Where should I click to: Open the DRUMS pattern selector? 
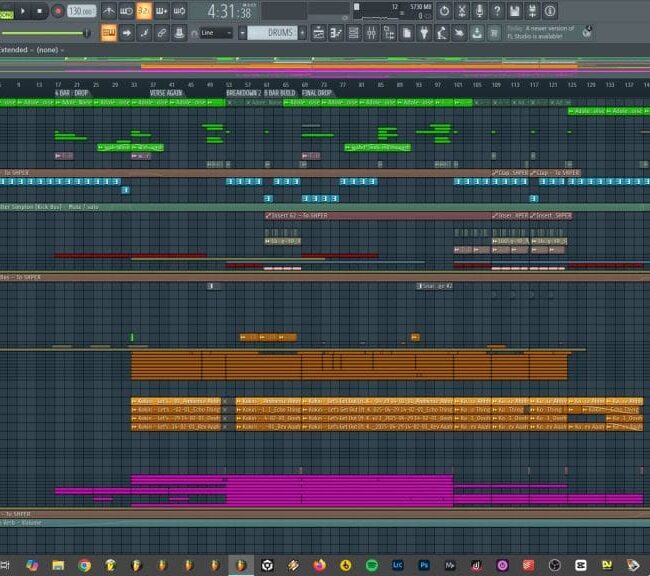(271, 32)
